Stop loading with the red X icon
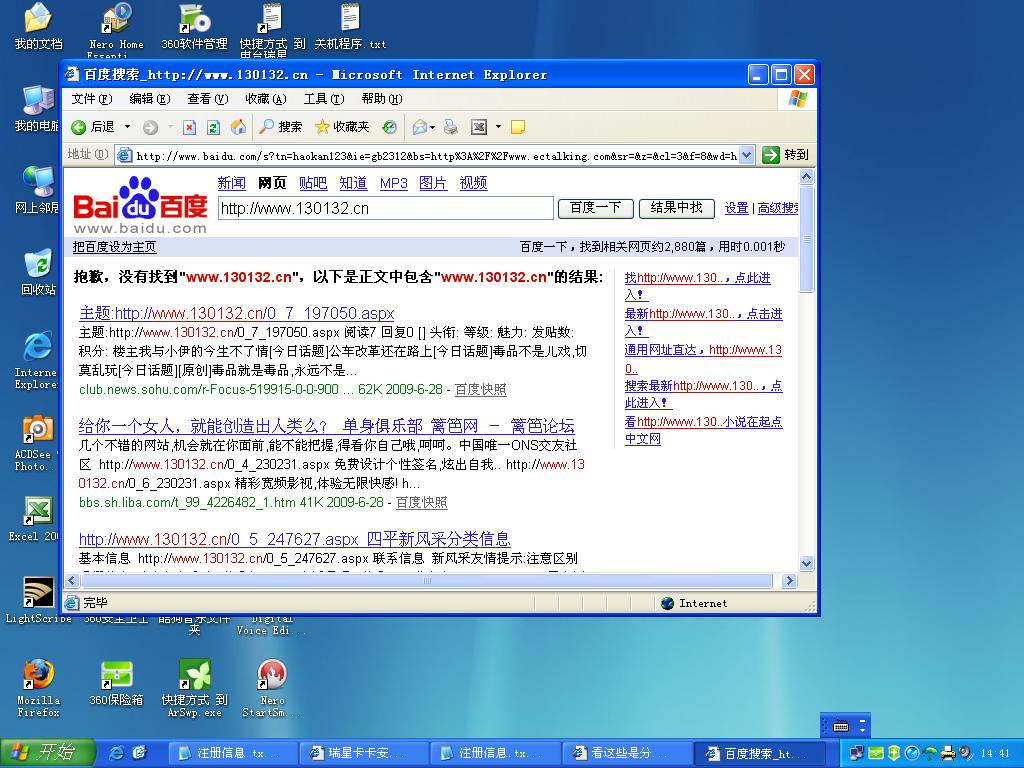Screen dimensions: 1024x768 (189, 127)
